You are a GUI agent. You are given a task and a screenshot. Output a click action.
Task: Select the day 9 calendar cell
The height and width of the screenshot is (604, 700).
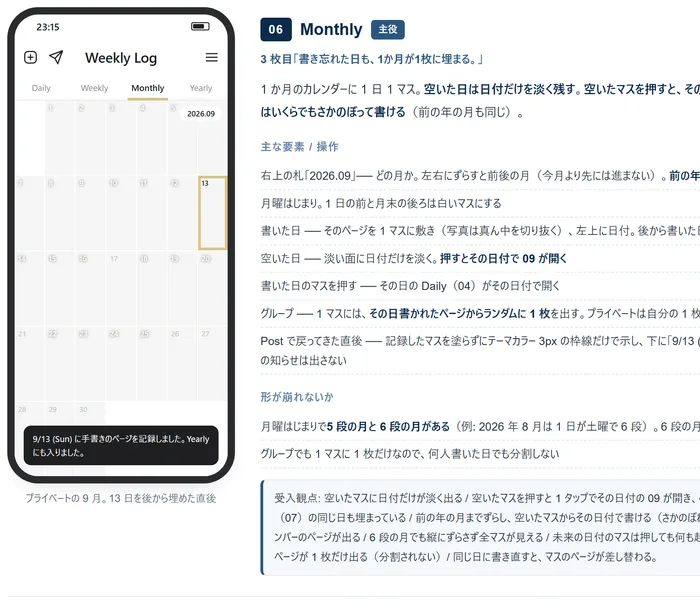pos(91,213)
